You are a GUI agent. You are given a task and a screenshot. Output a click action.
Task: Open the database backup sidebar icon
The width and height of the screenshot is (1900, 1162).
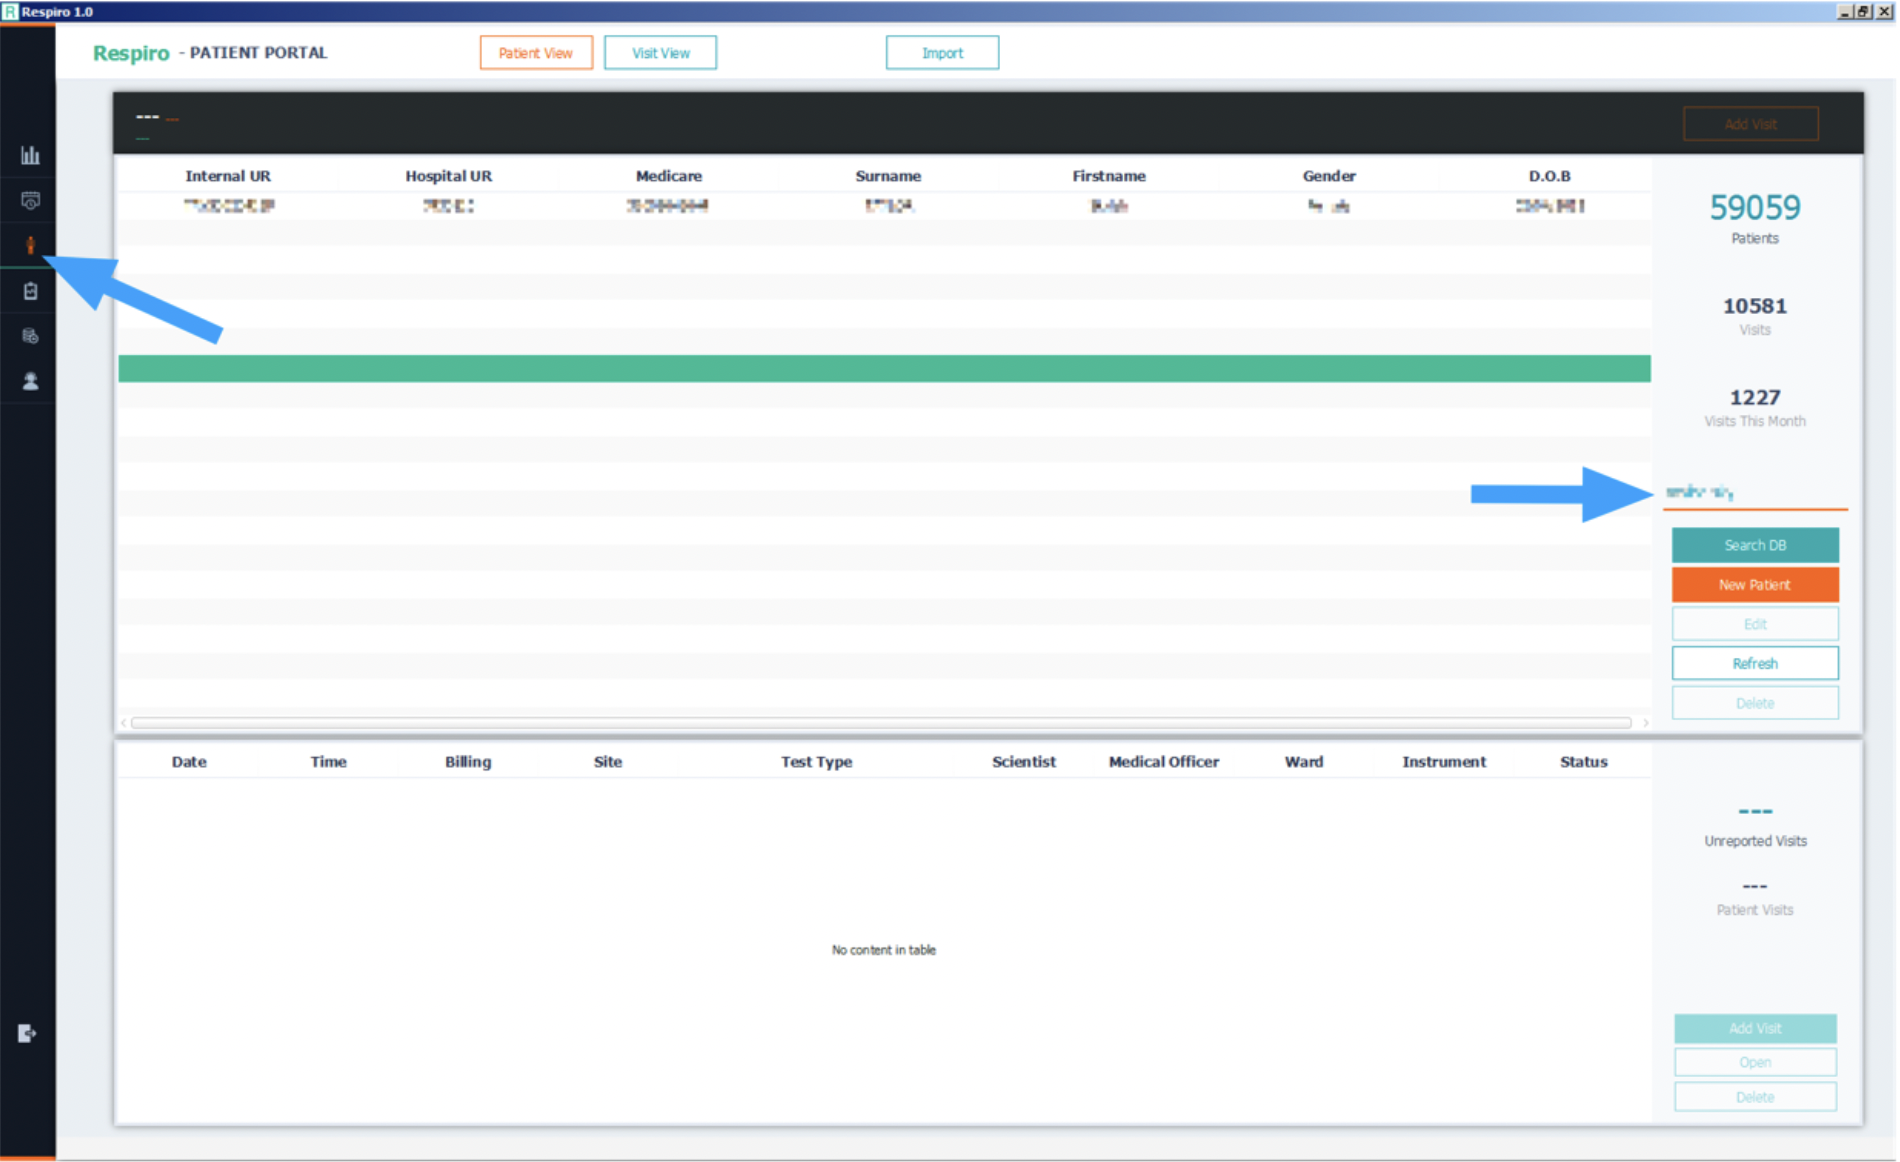tap(30, 336)
